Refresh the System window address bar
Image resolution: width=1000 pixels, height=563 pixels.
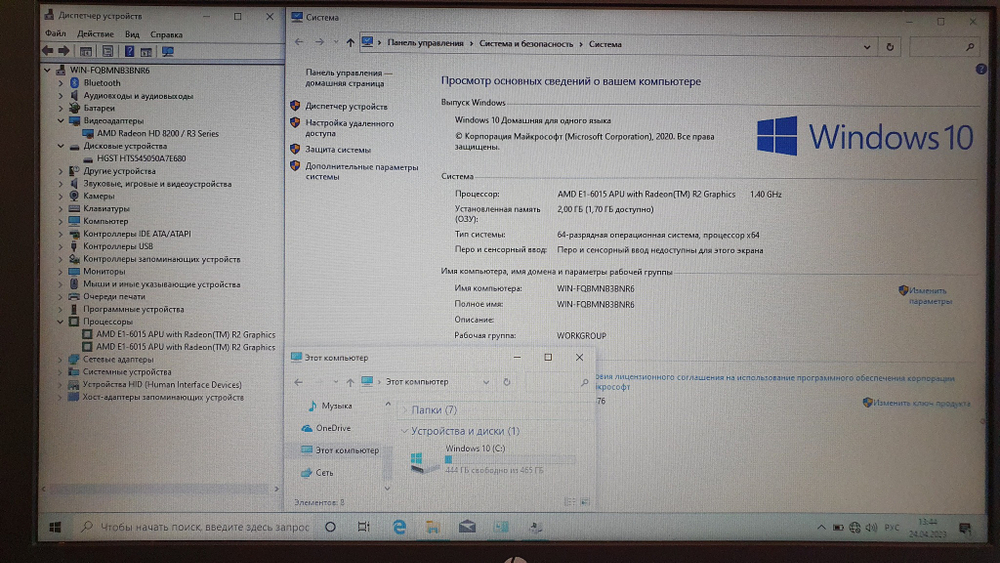890,47
